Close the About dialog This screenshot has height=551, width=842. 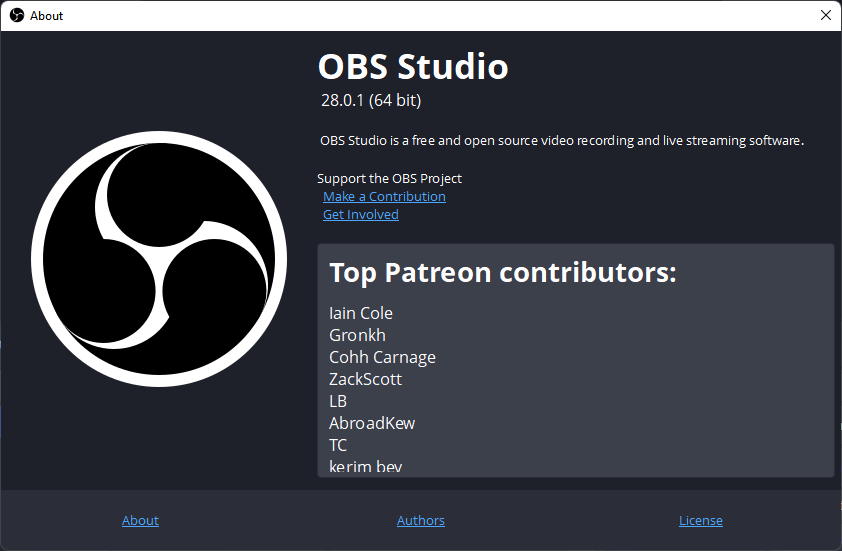tap(826, 15)
